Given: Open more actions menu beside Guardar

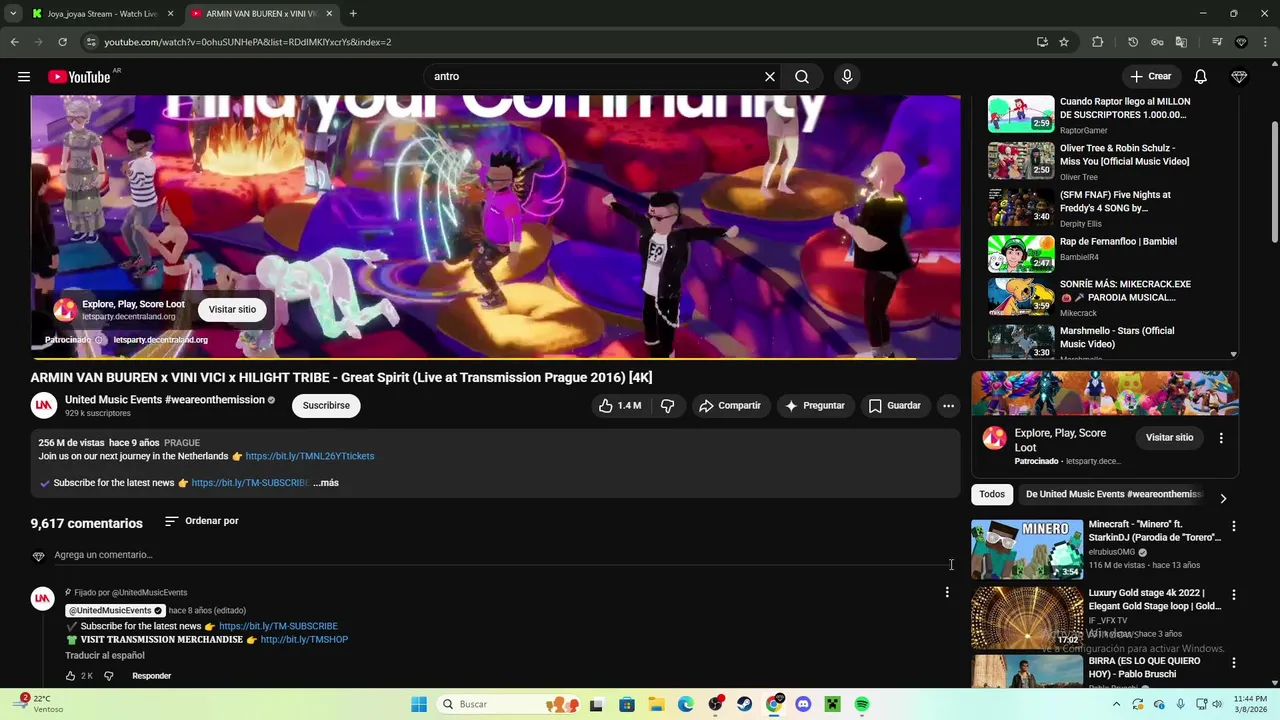Looking at the screenshot, I should click(x=948, y=406).
